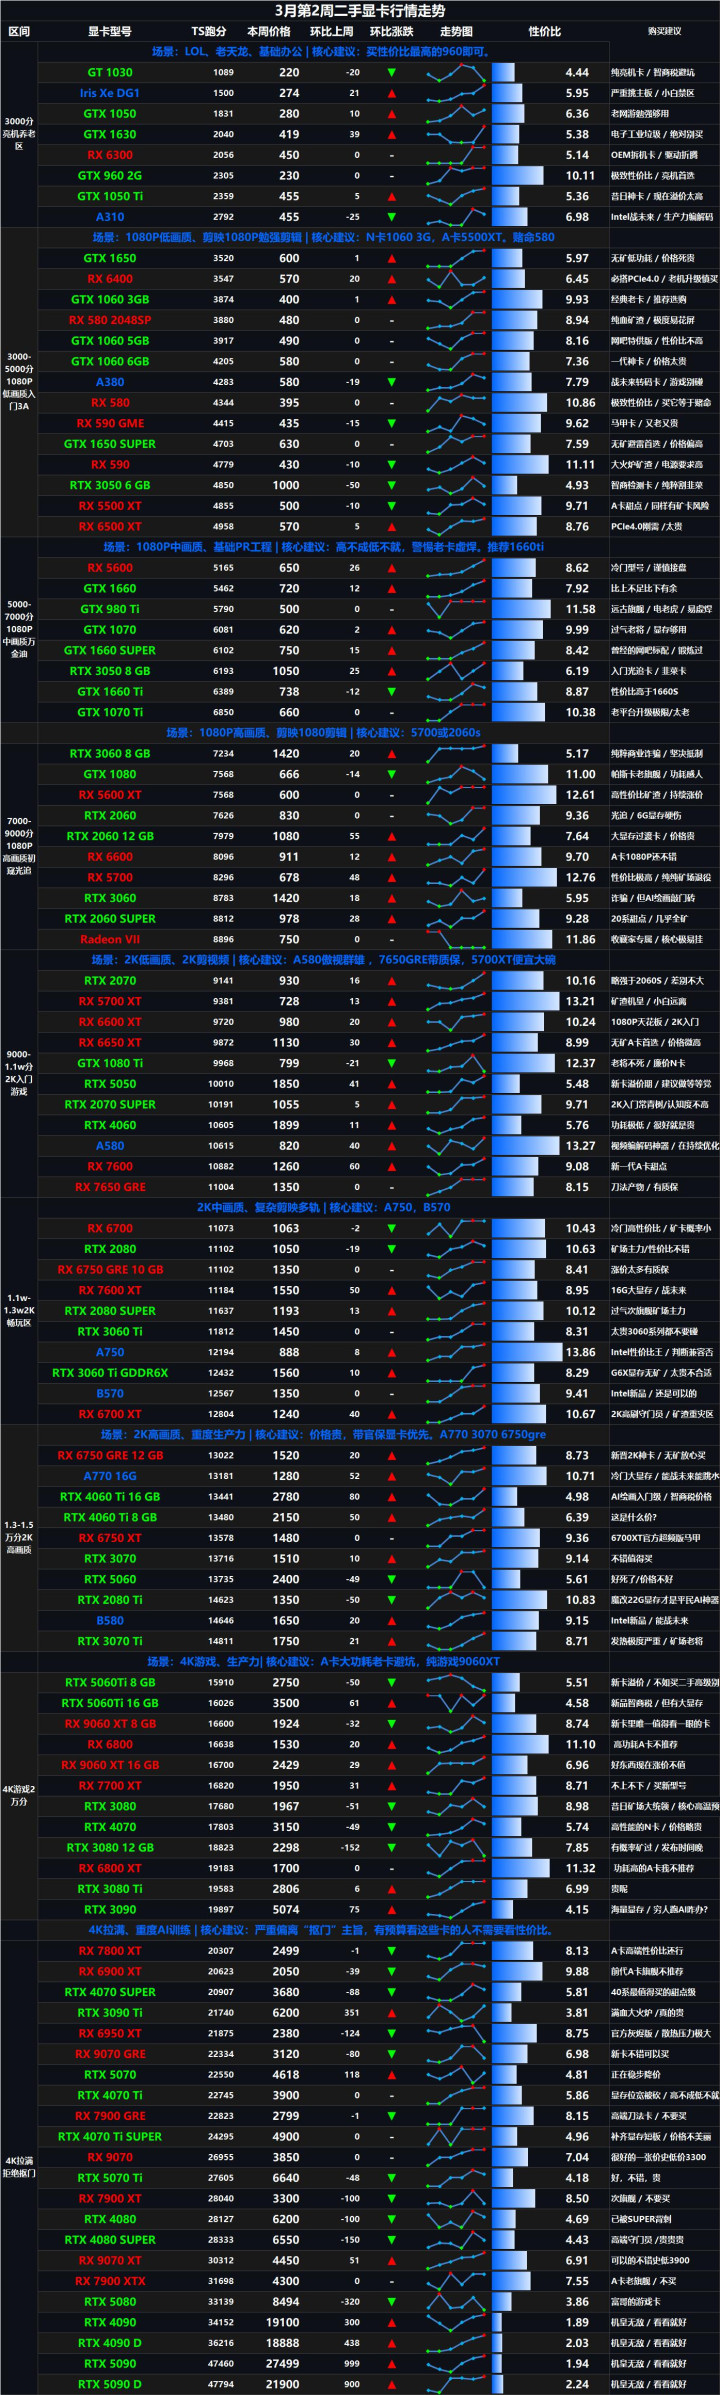Image resolution: width=720 pixels, height=2395 pixels.
Task: Click the red up arrow in RX 7600 row
Action: pyautogui.click(x=391, y=1167)
